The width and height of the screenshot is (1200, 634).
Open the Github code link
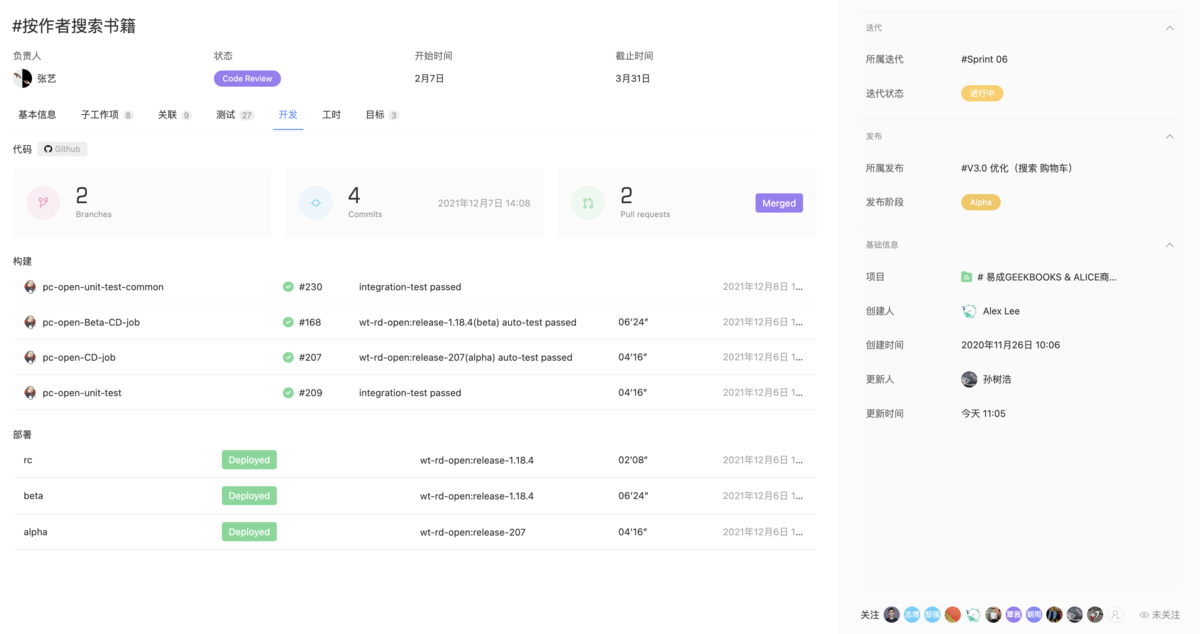(x=61, y=148)
